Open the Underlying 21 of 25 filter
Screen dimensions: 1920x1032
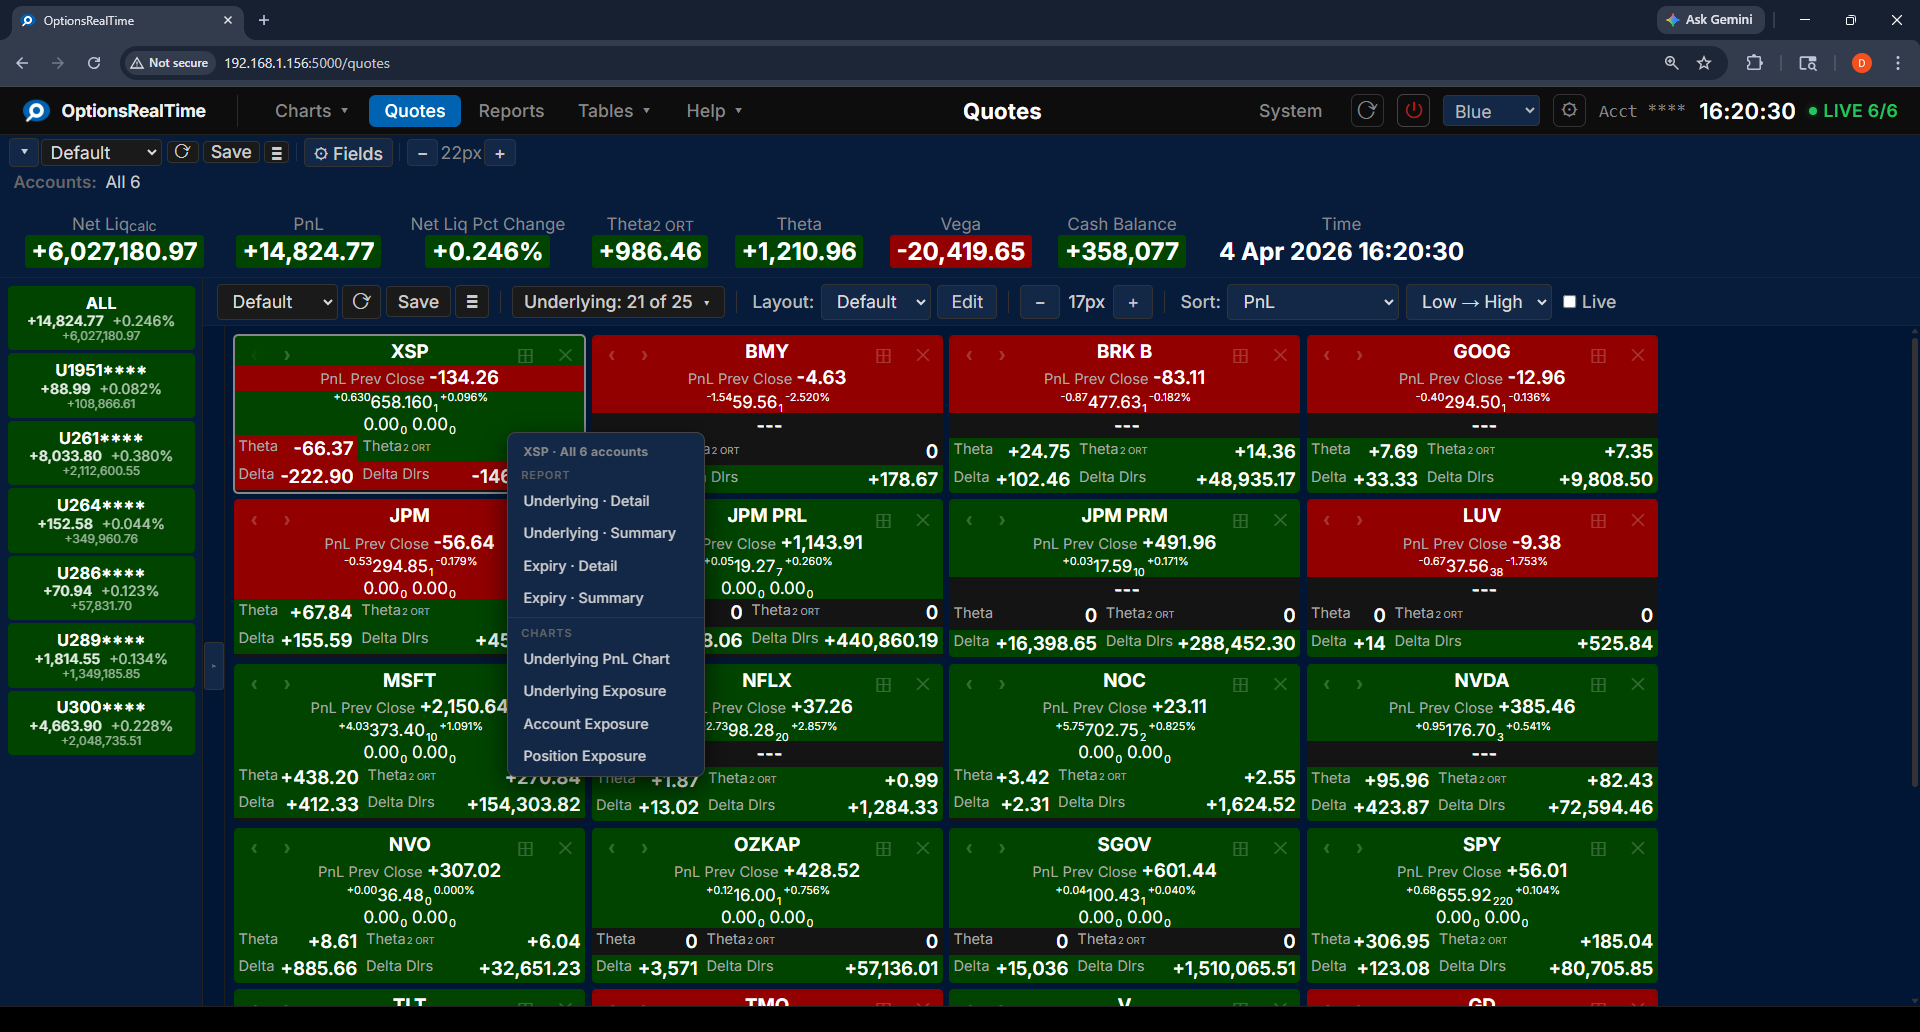[618, 302]
